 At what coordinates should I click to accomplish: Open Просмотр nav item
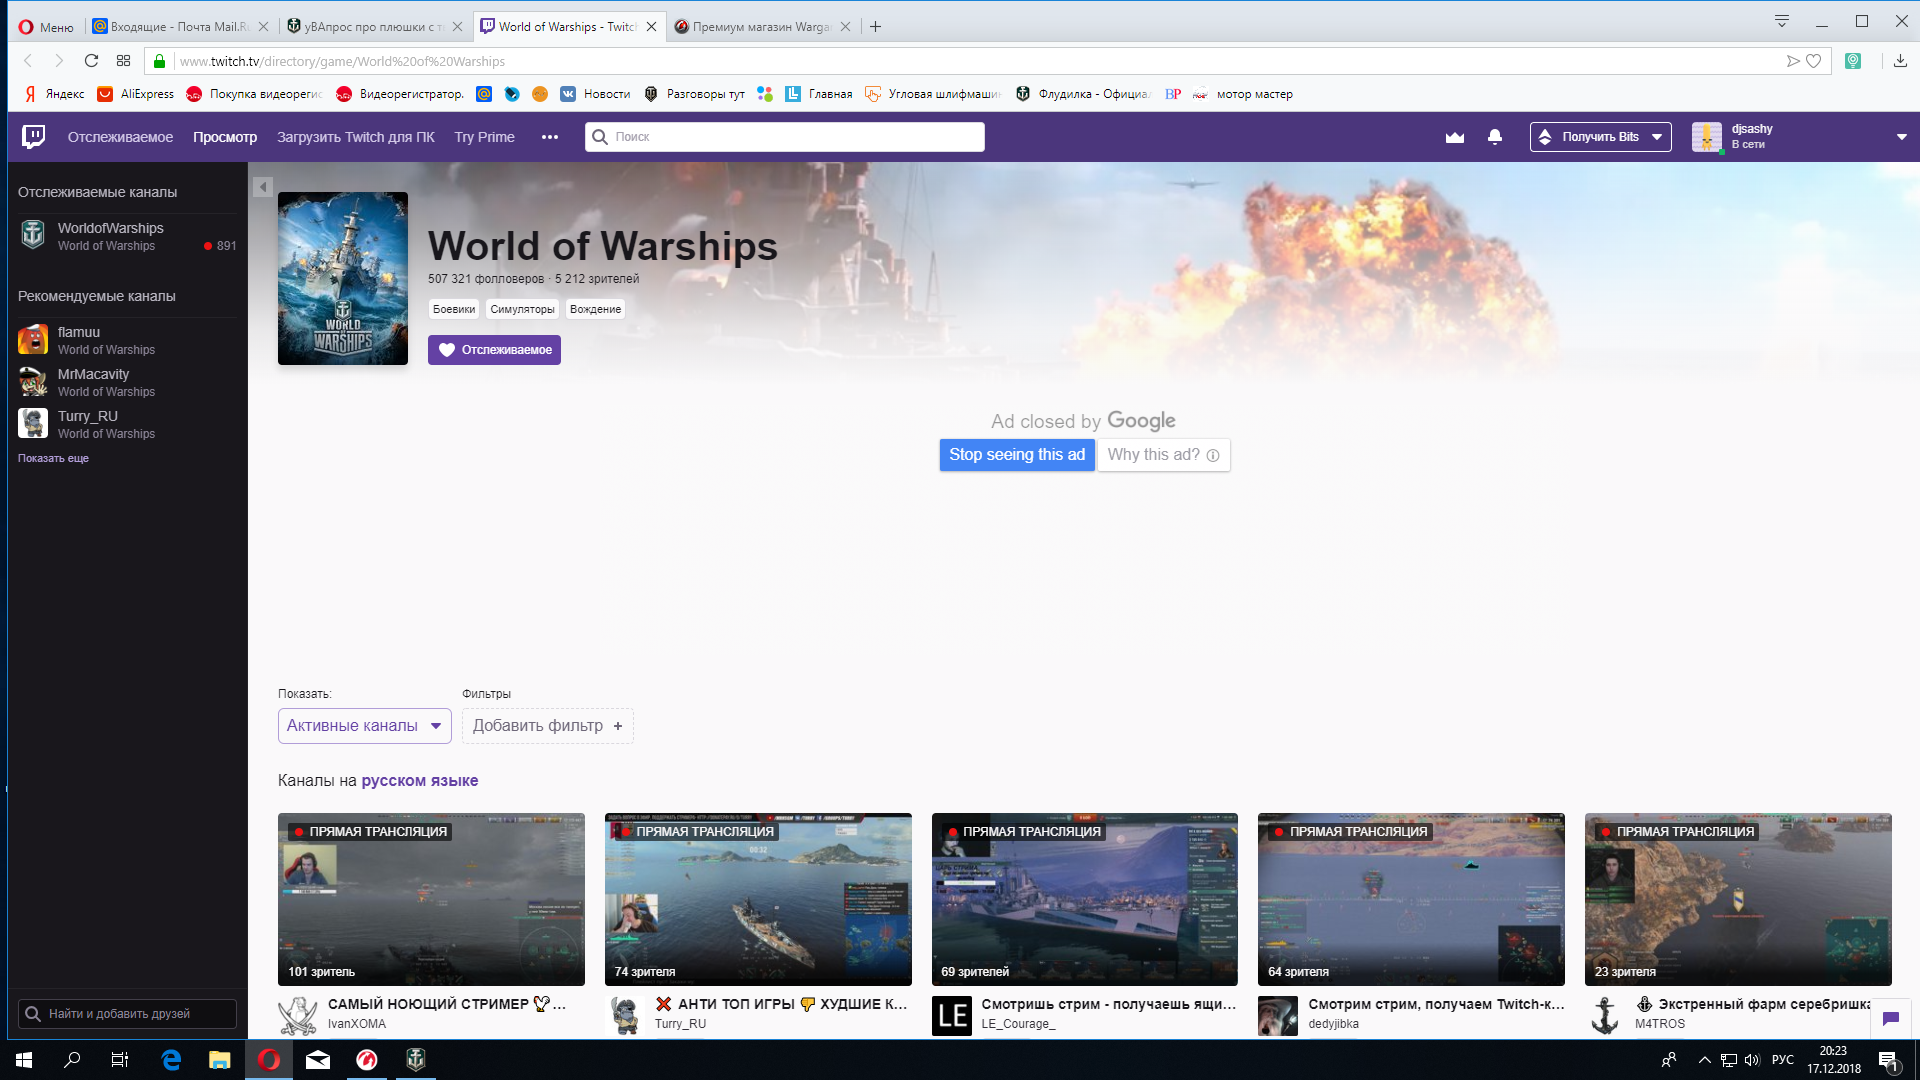[x=225, y=137]
